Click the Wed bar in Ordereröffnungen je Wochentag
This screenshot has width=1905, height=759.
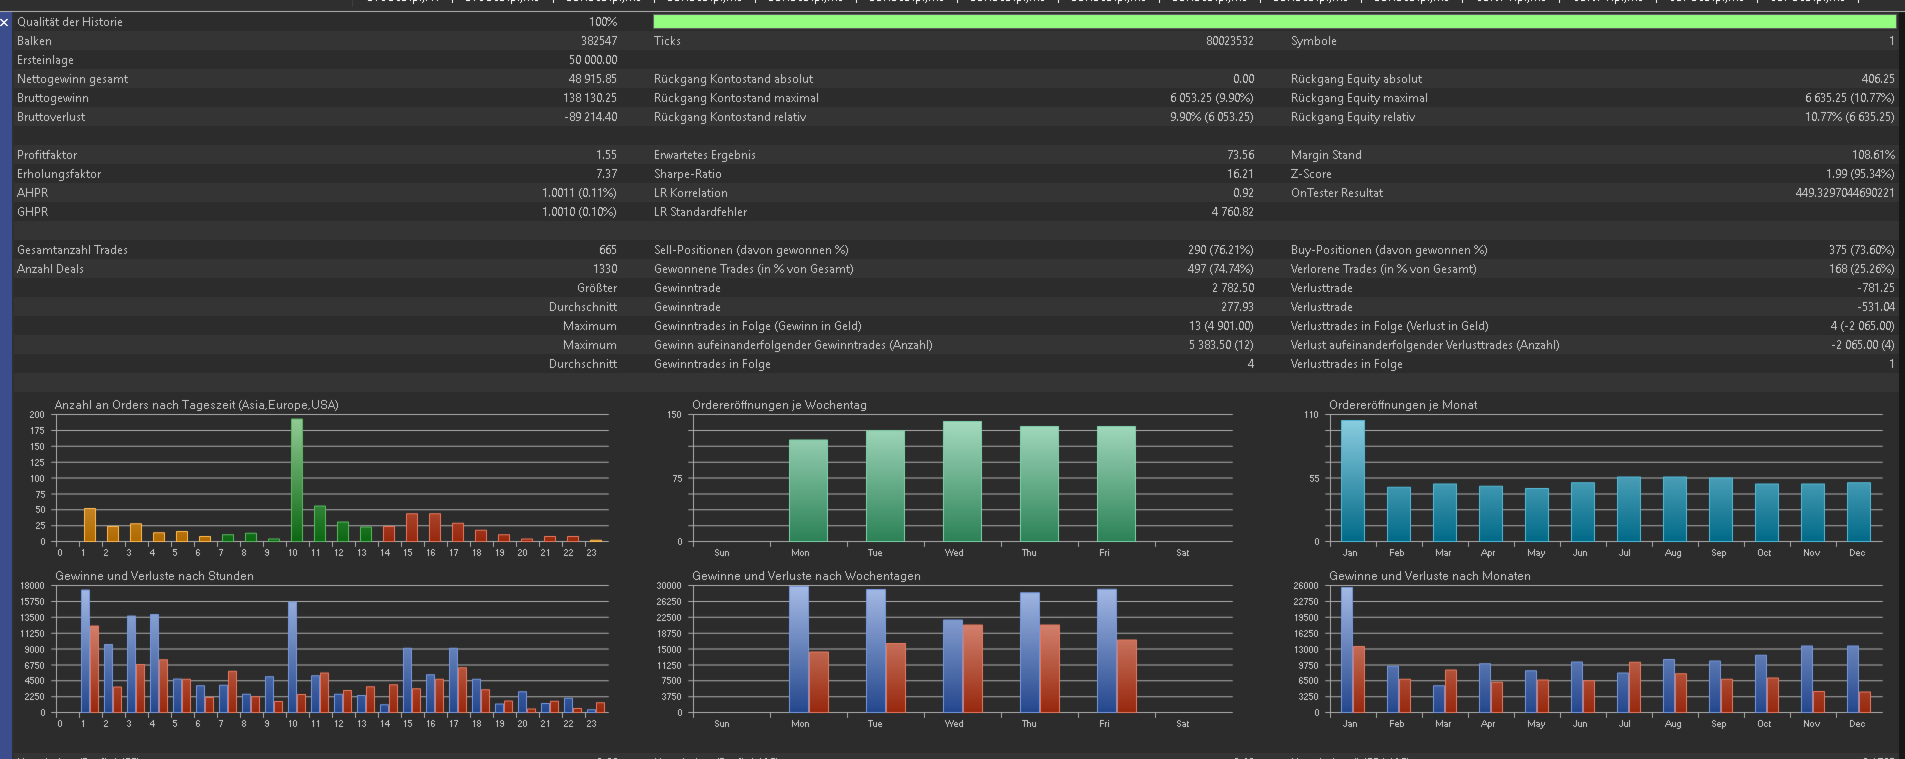click(962, 481)
